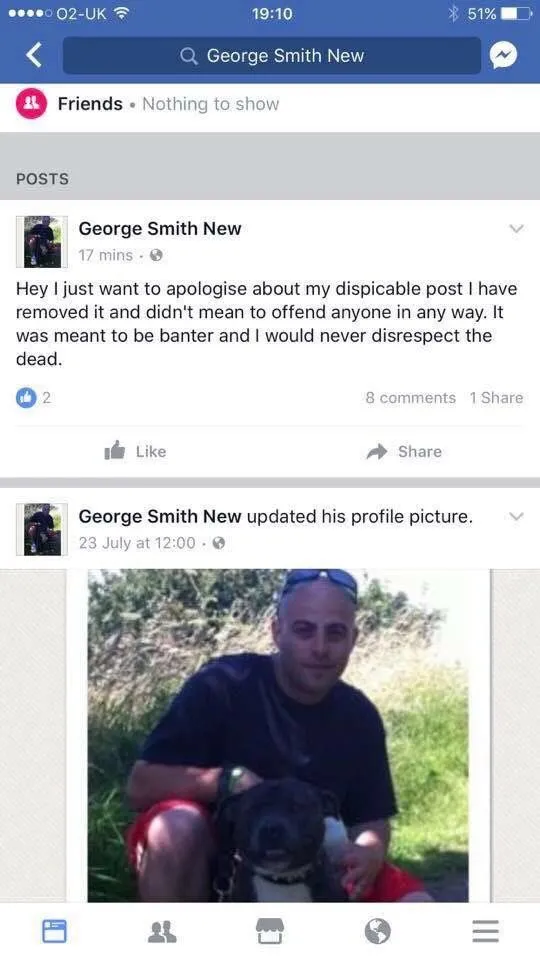Like the apology post
Viewport: 540px width, 960px height.
135,451
